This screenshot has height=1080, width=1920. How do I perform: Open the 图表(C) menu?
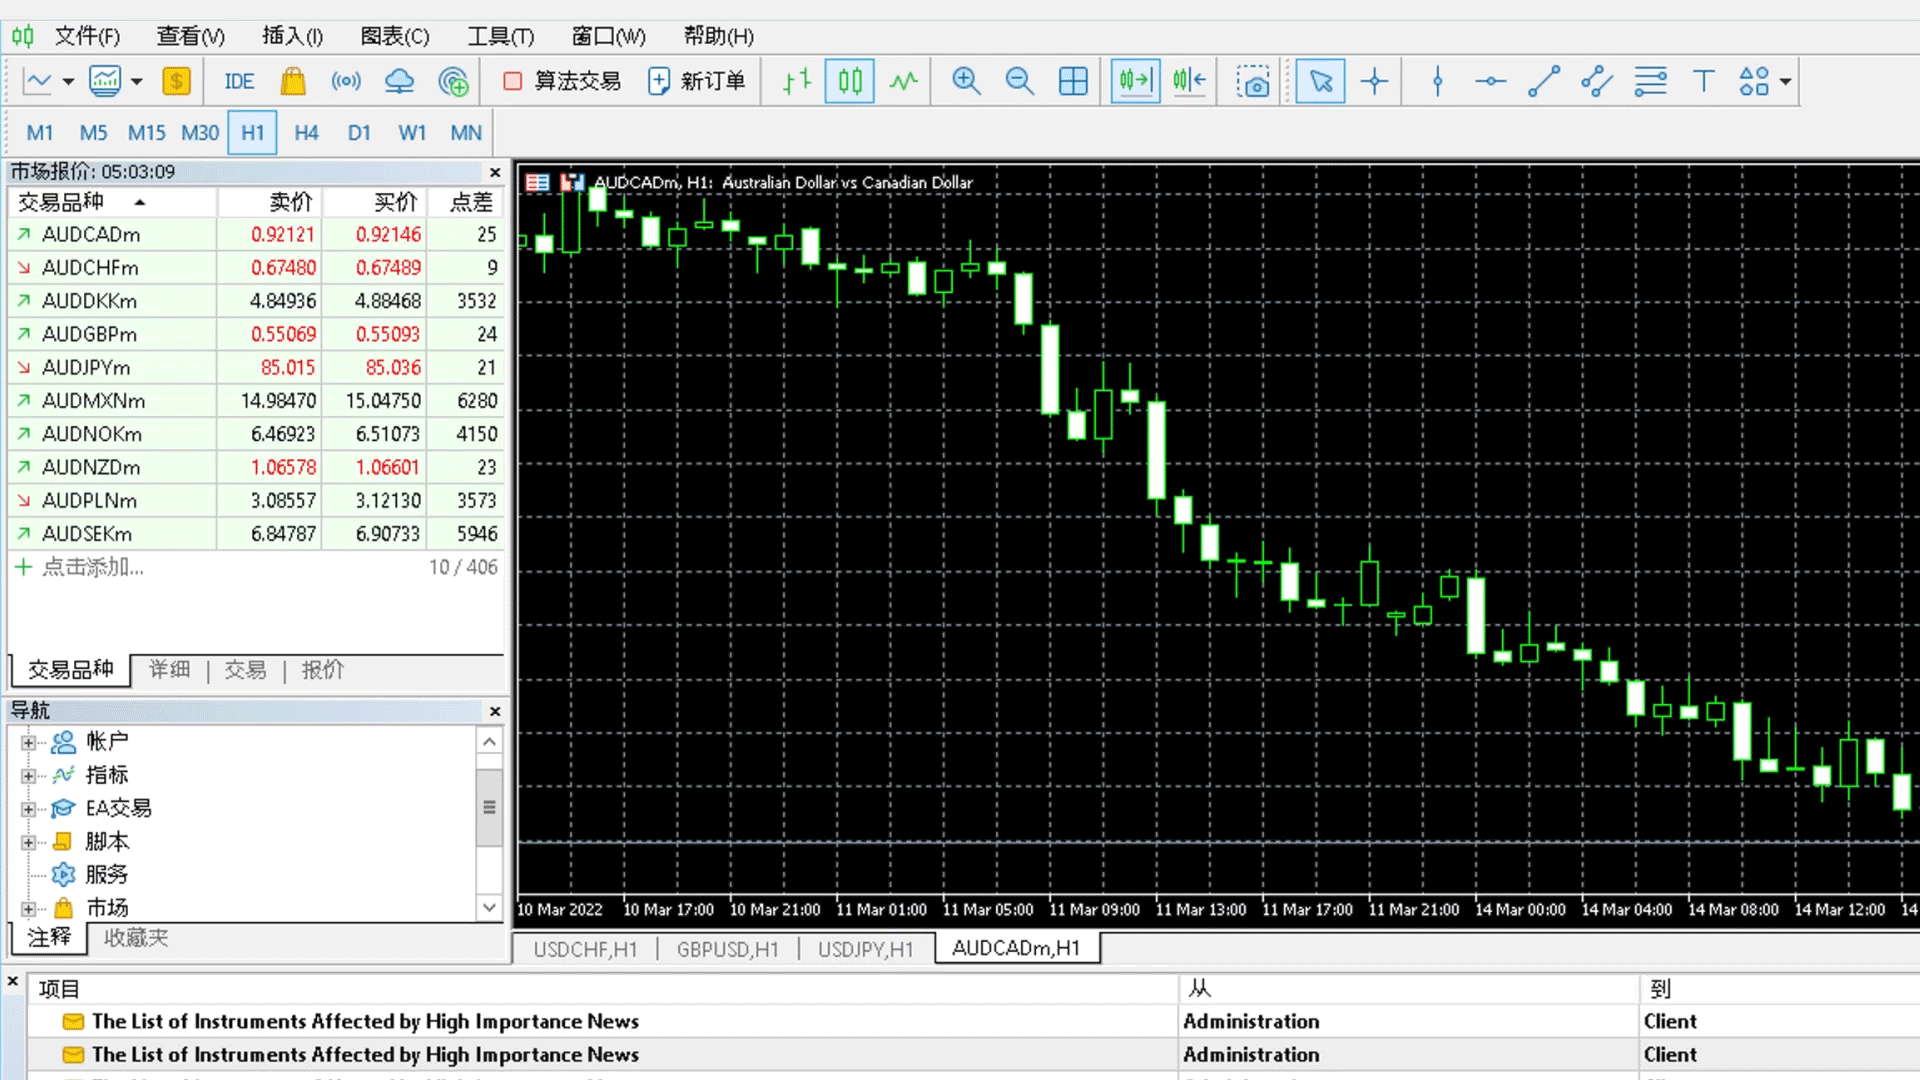[x=394, y=36]
